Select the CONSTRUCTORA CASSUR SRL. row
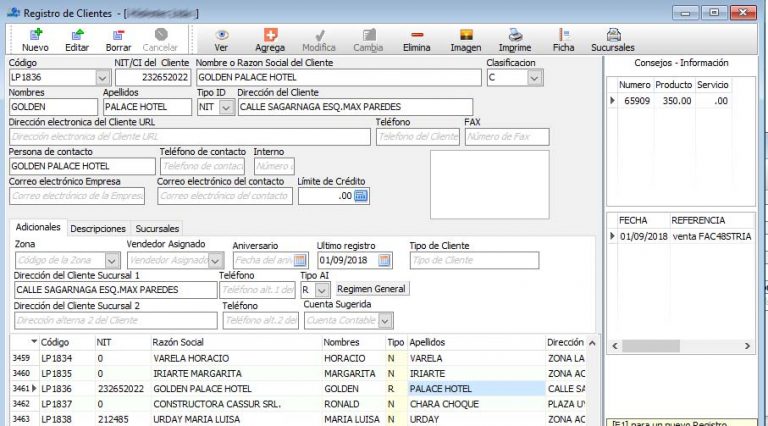This screenshot has height=426, width=768. pyautogui.click(x=298, y=404)
